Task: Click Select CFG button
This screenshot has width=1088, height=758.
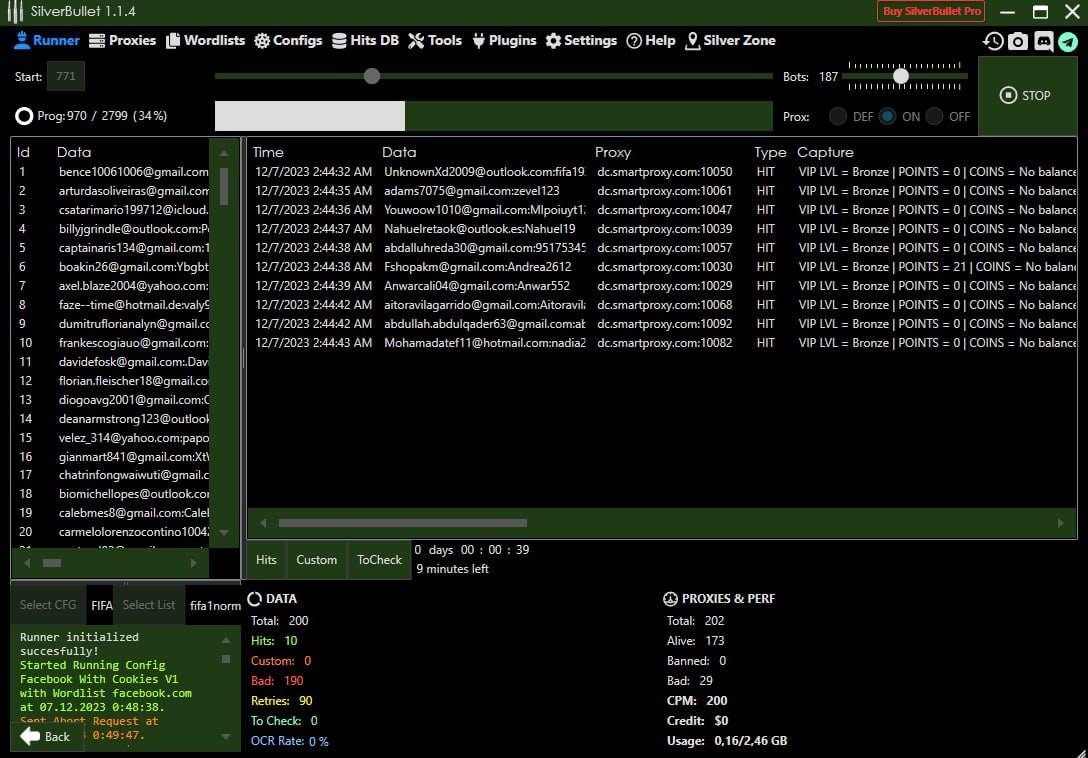Action: point(48,605)
